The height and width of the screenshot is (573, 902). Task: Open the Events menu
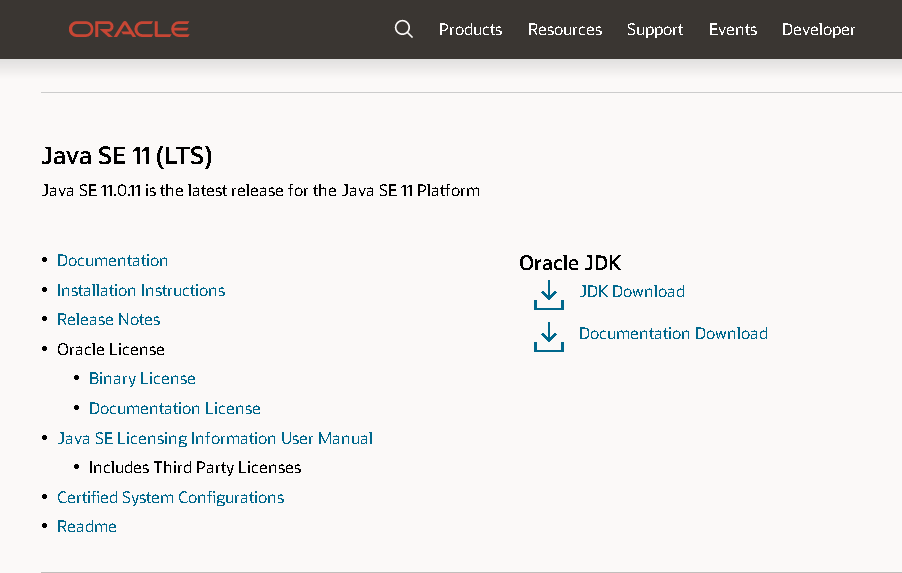tap(733, 29)
